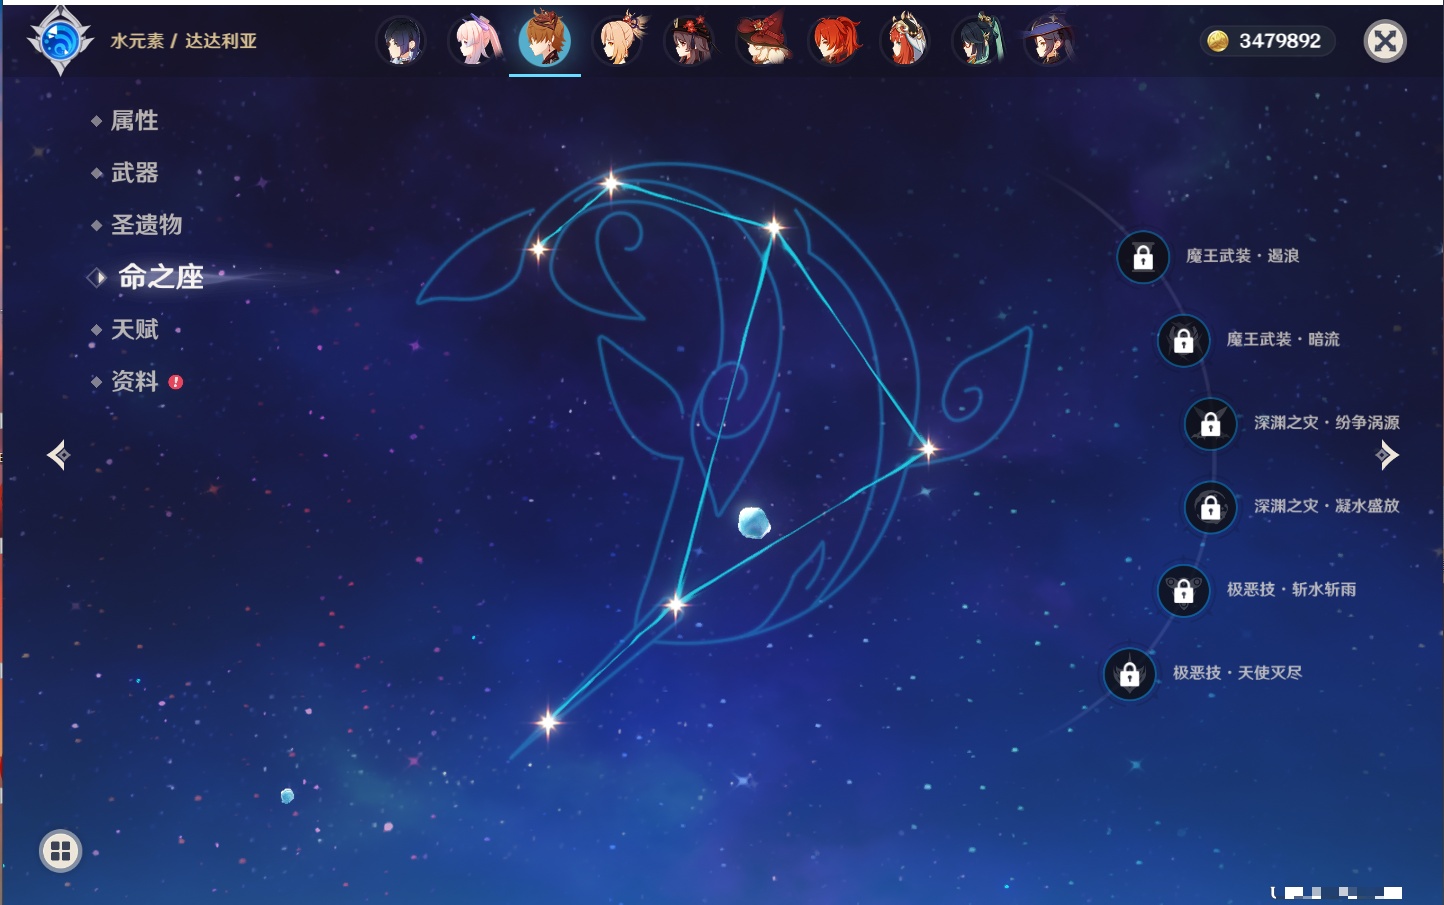Go to next character with right arrow
The image size is (1444, 905).
[x=1387, y=455]
